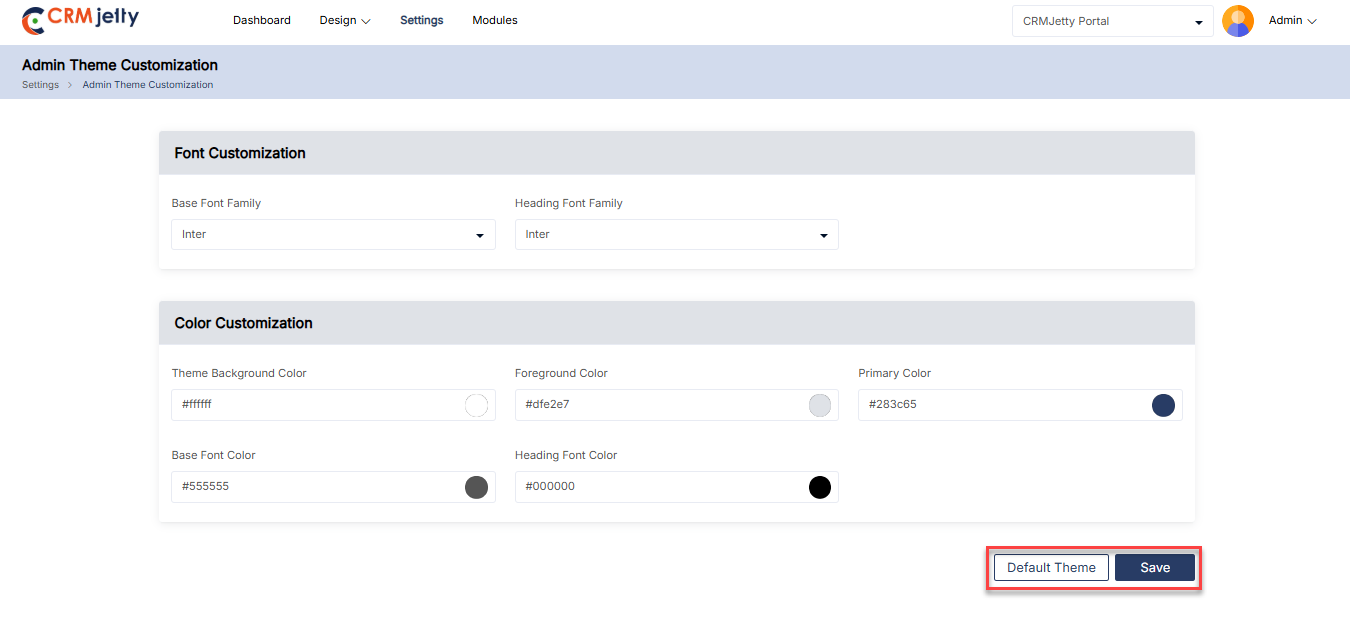
Task: Click the CRMJetty logo
Action: pyautogui.click(x=80, y=19)
